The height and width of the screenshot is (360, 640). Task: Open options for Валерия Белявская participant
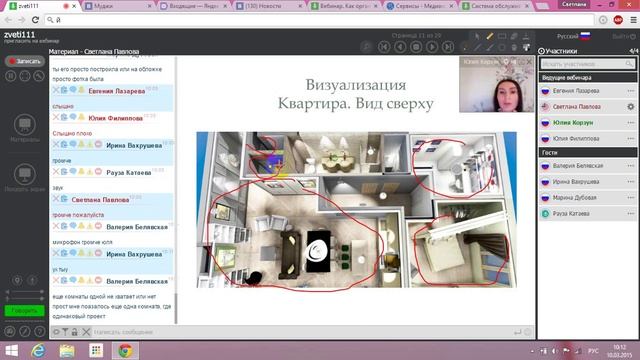631,166
